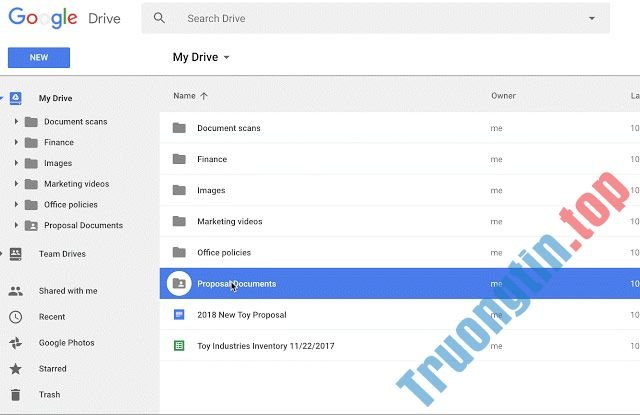Open Finance label in sidebar
This screenshot has width=640, height=415.
coord(59,142)
